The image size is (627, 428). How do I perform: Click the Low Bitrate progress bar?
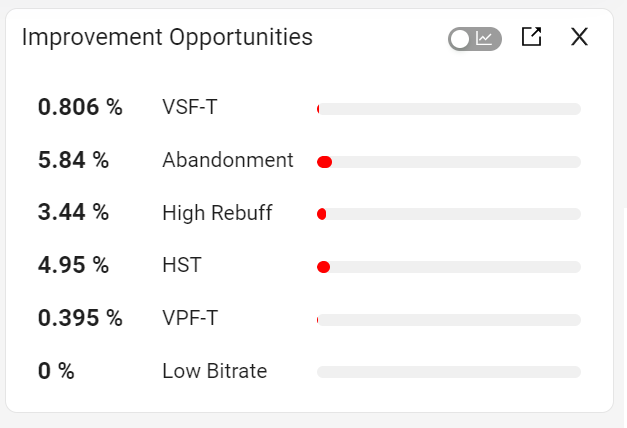[x=448, y=372]
